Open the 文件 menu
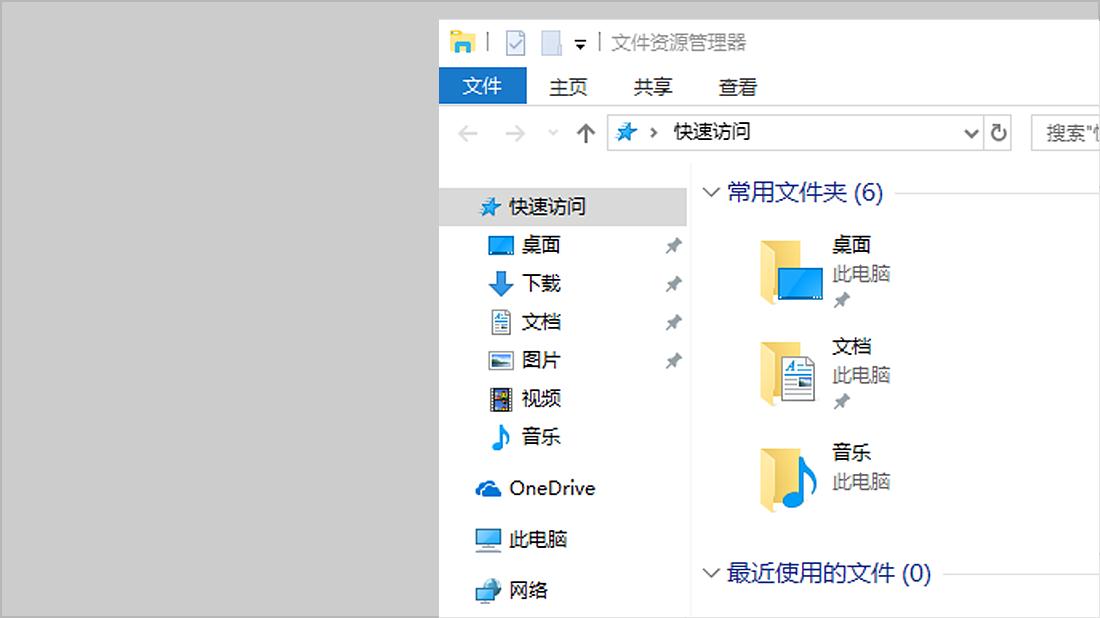This screenshot has height=618, width=1100. (482, 87)
